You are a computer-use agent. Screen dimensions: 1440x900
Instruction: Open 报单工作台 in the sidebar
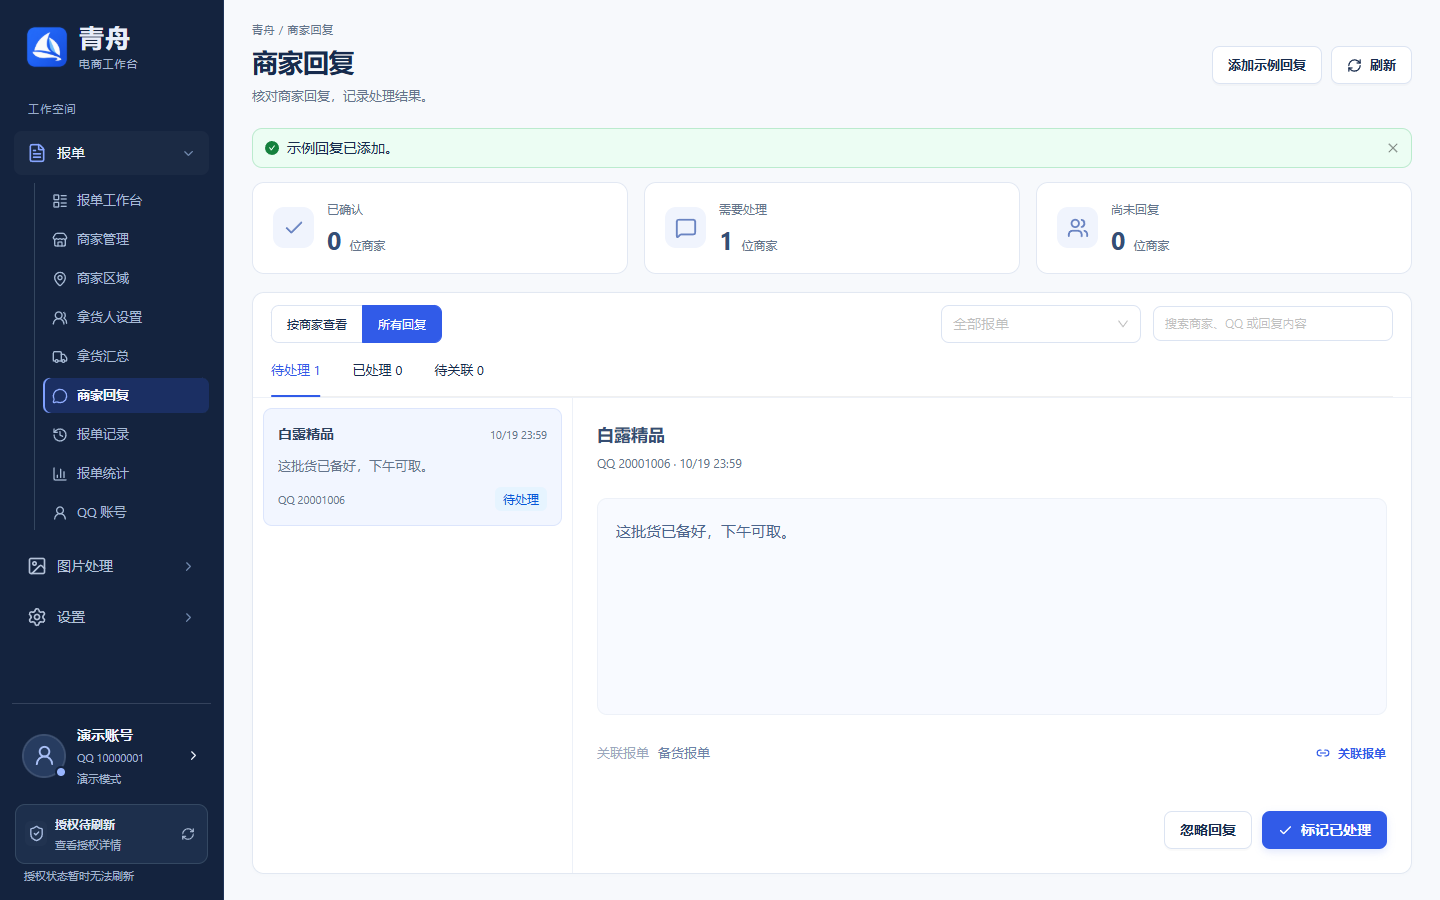click(126, 200)
